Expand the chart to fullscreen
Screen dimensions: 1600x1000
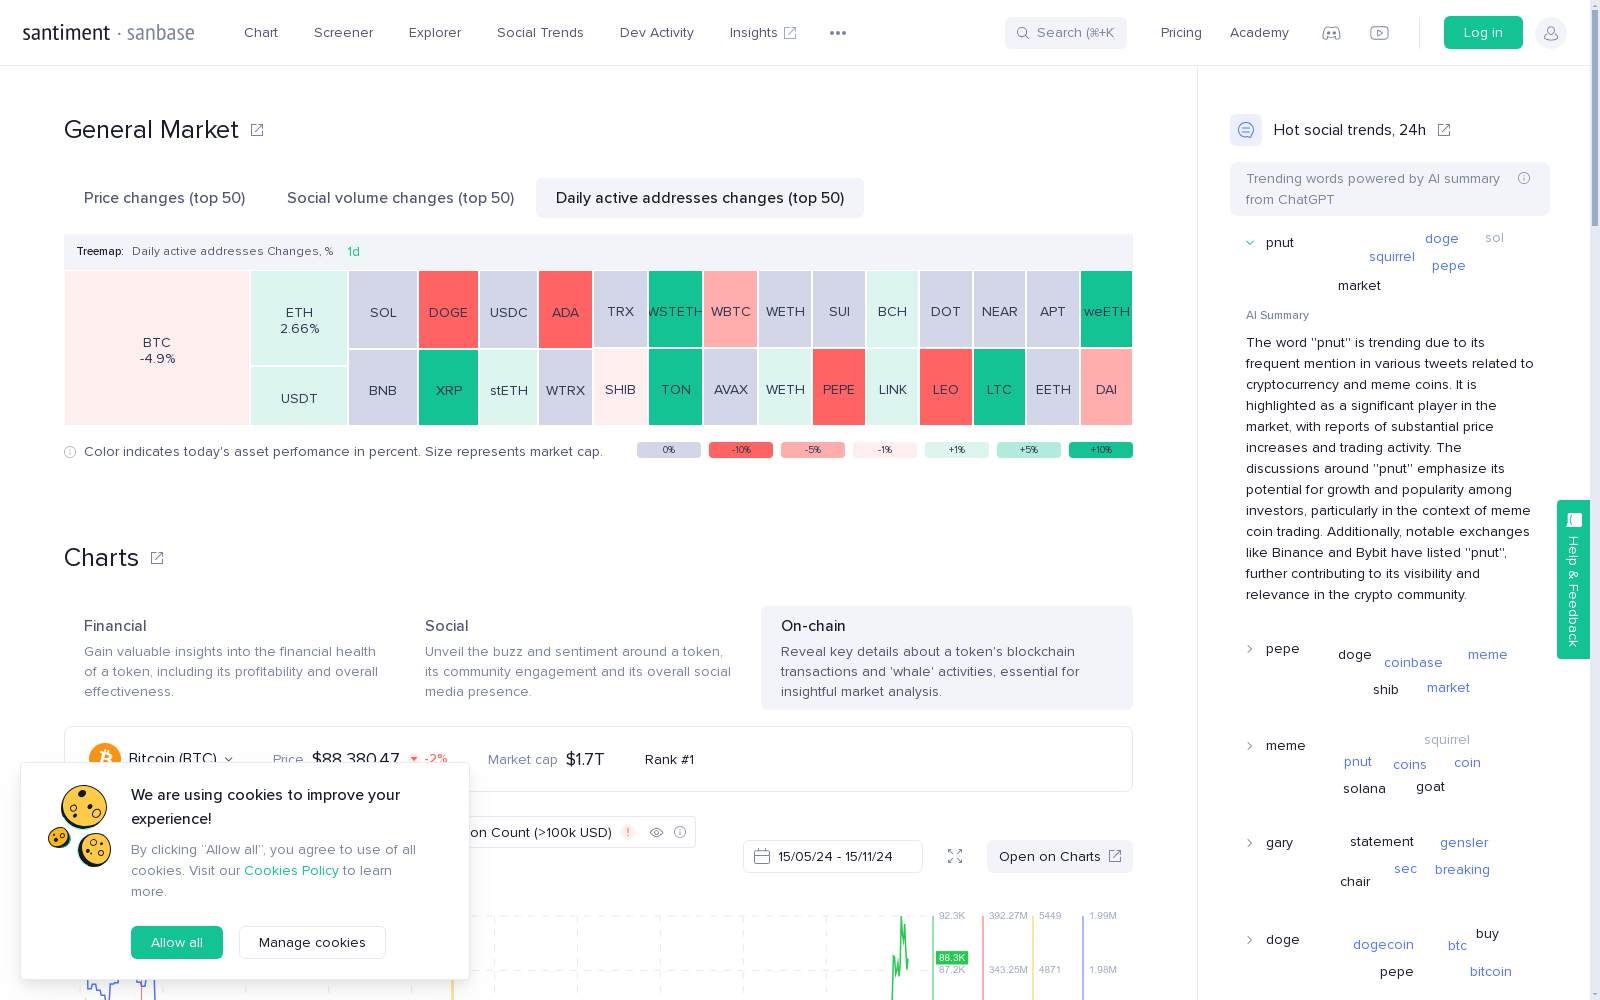coord(955,856)
